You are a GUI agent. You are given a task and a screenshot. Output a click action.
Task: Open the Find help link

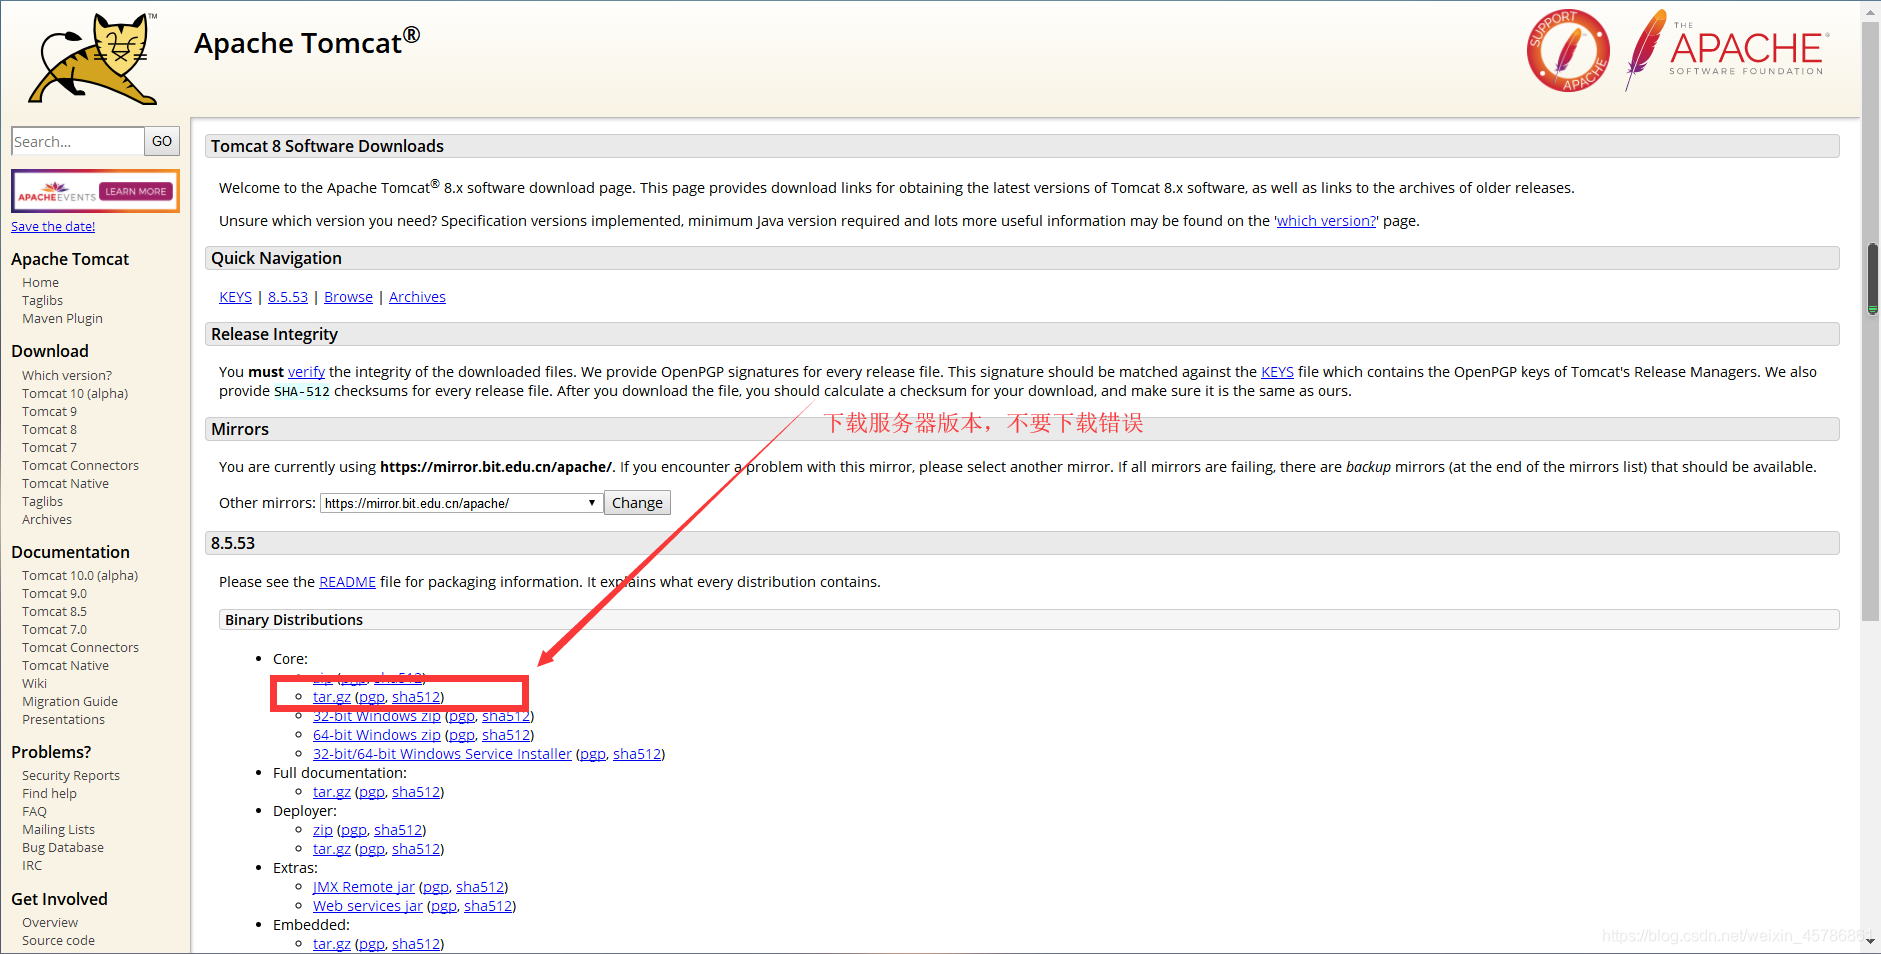coord(49,794)
